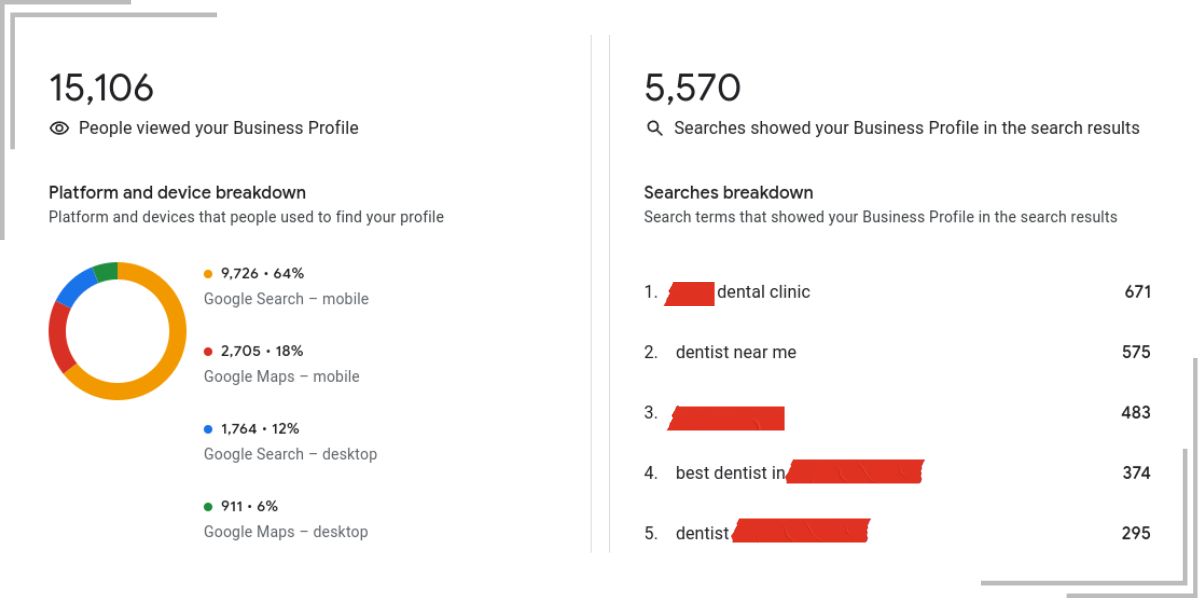Image resolution: width=1200 pixels, height=600 pixels.
Task: Click the magnifier icon beside searches text
Action: click(x=655, y=128)
